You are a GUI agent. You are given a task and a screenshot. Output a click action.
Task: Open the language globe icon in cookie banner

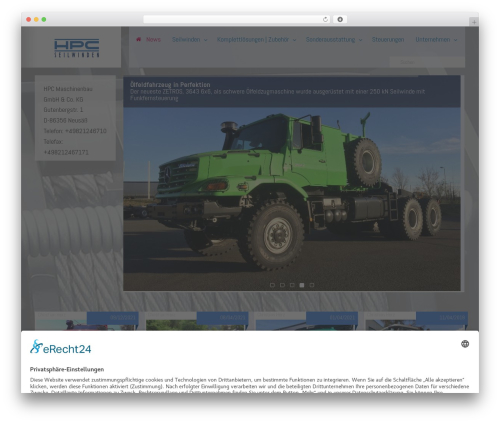tap(465, 344)
